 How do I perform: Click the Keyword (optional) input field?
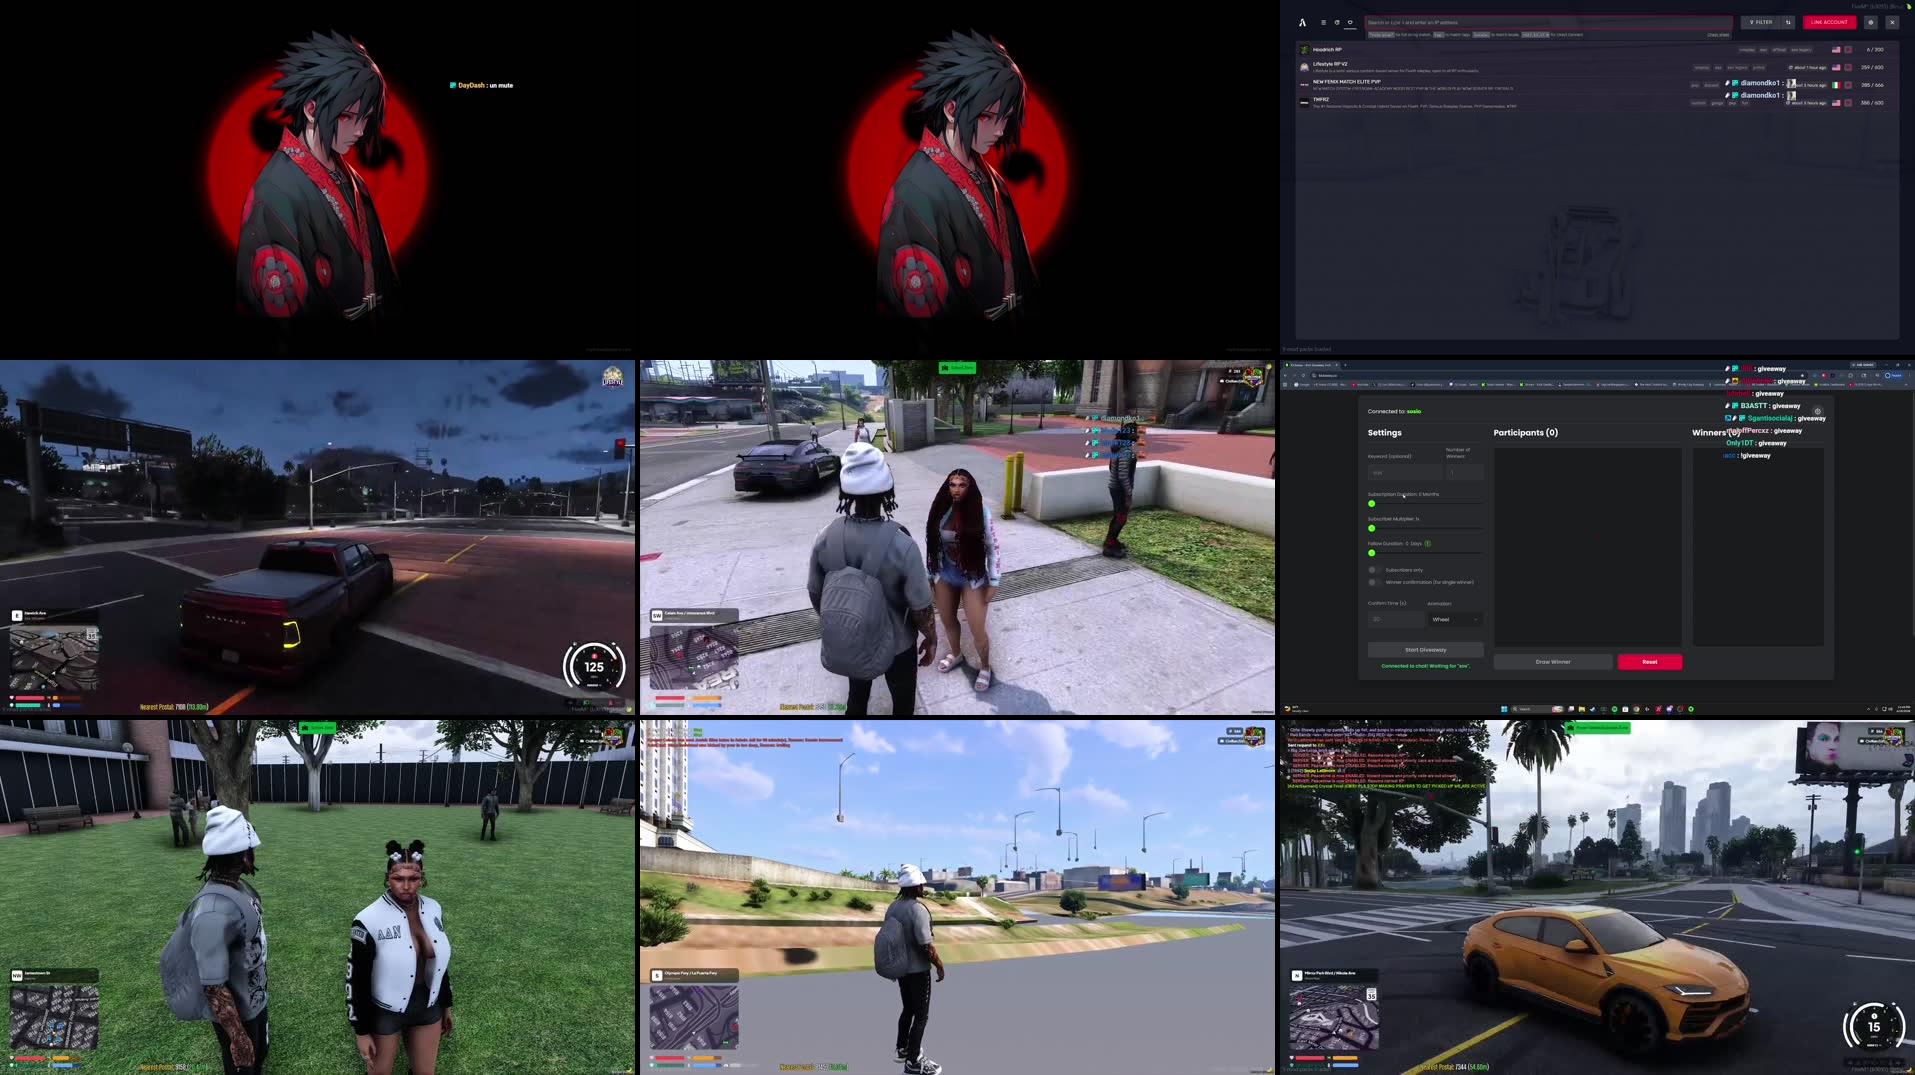point(1404,472)
